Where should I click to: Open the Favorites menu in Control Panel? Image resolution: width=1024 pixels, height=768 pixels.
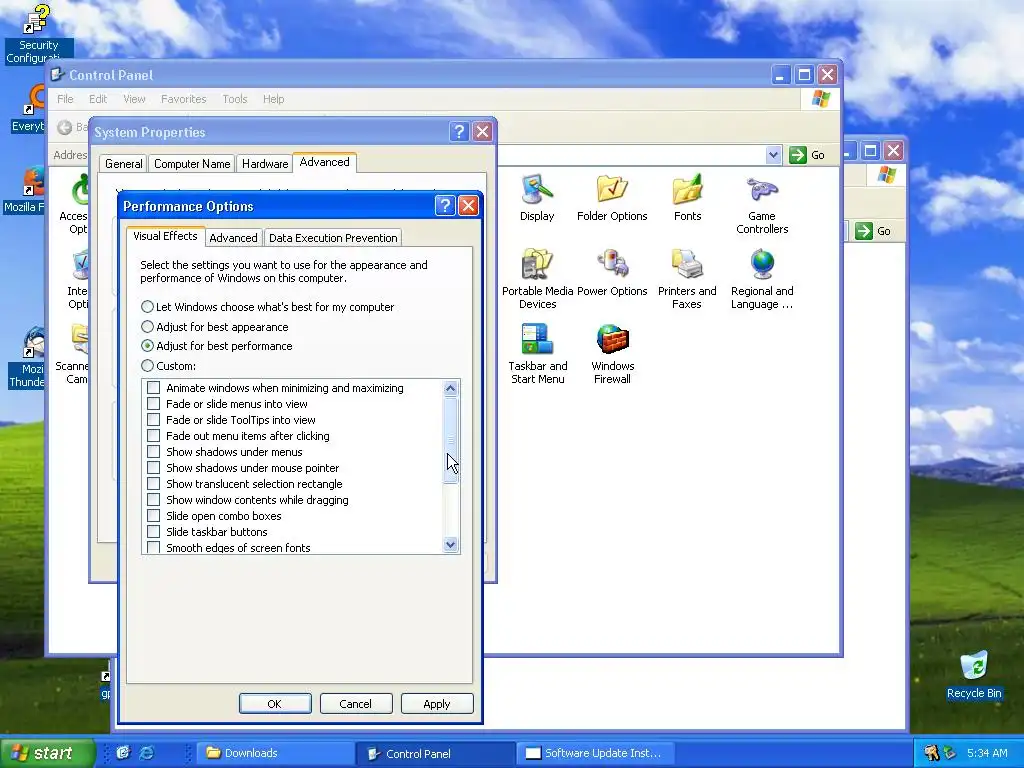(184, 99)
